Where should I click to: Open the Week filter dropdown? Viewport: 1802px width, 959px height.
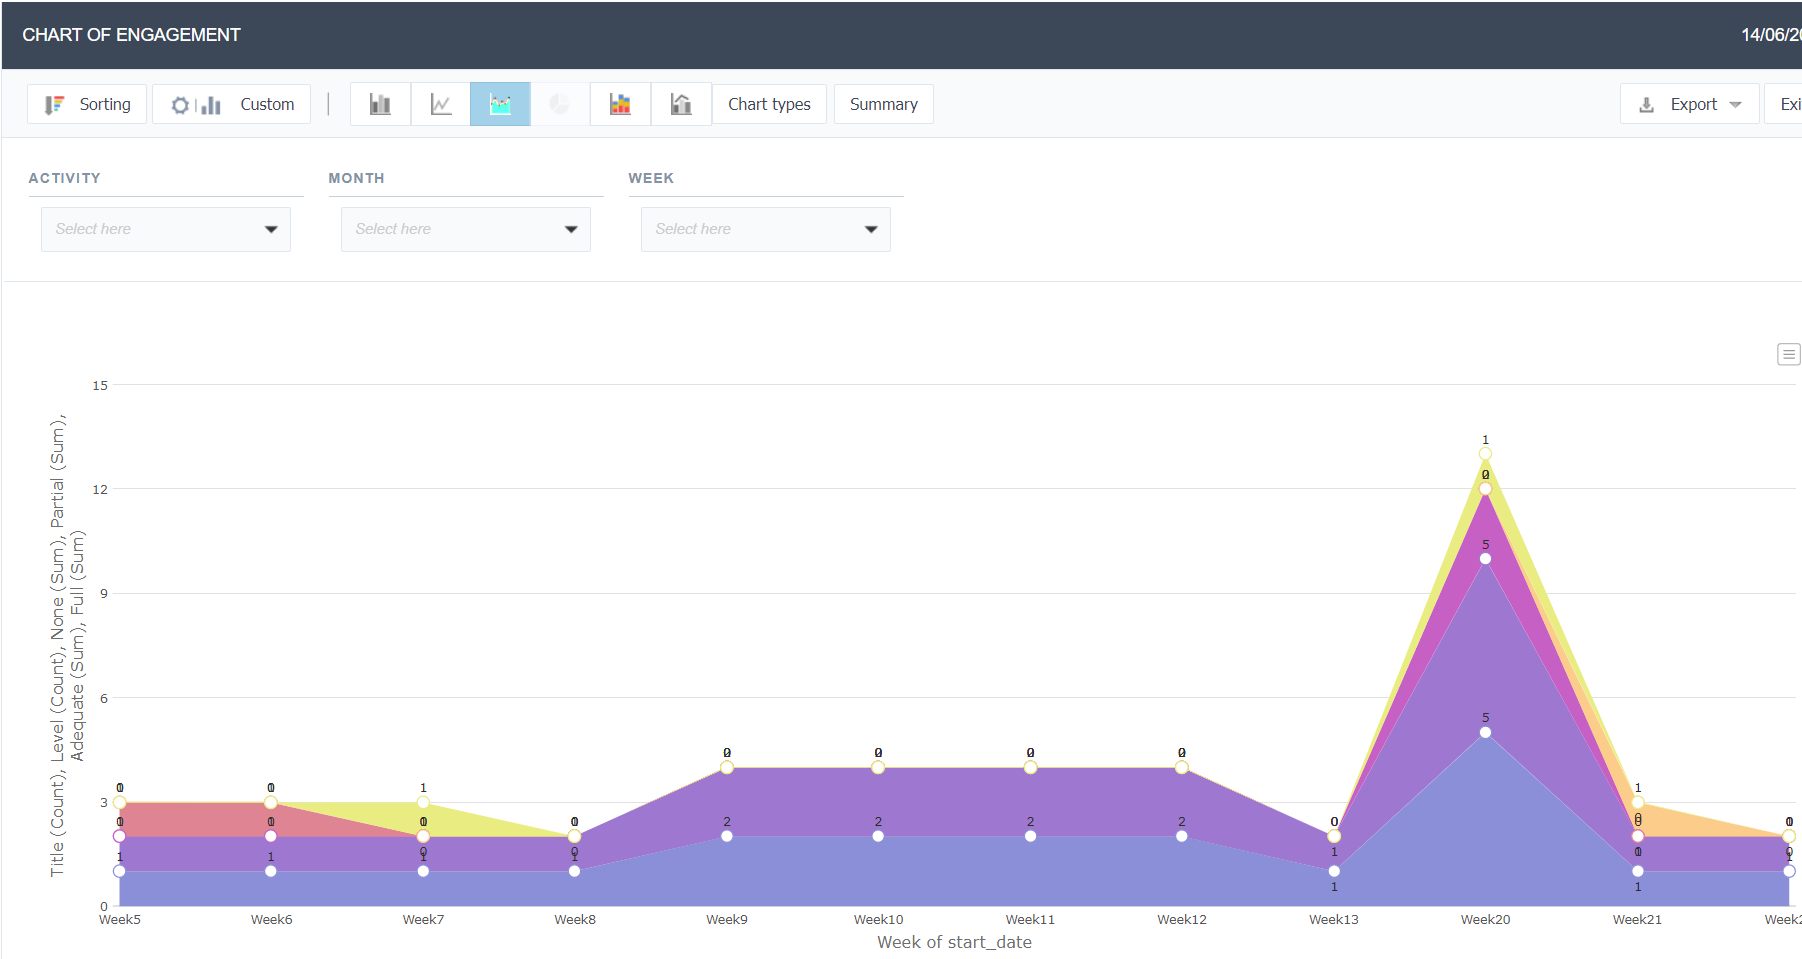(766, 229)
